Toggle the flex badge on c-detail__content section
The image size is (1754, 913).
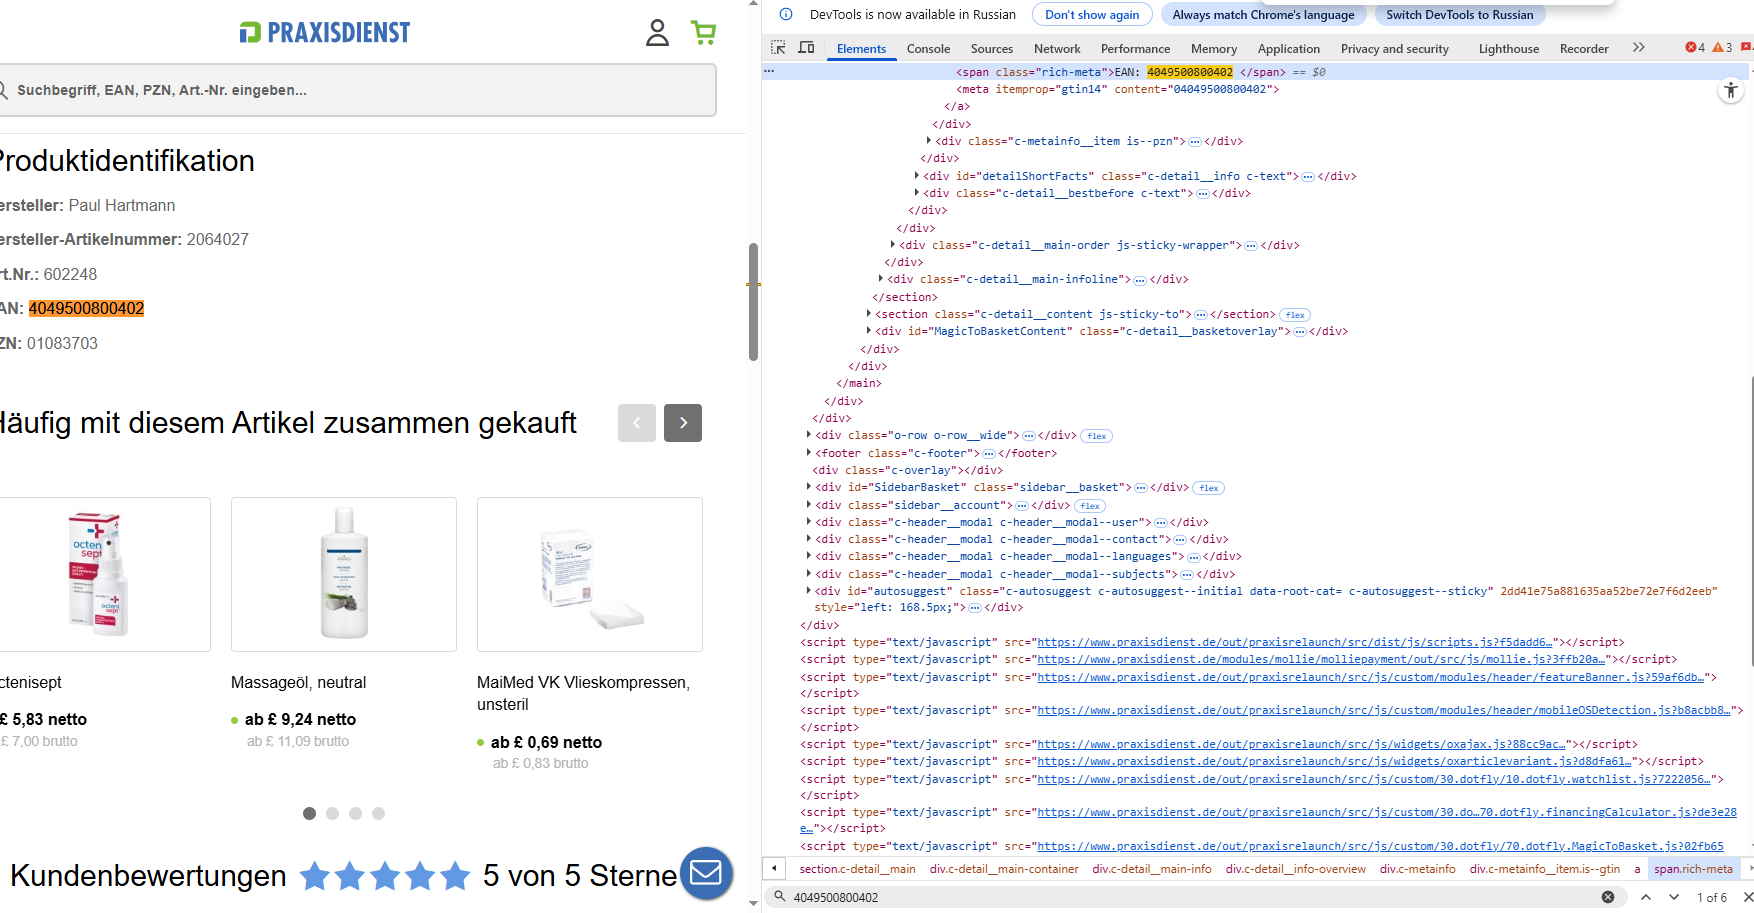pos(1295,315)
